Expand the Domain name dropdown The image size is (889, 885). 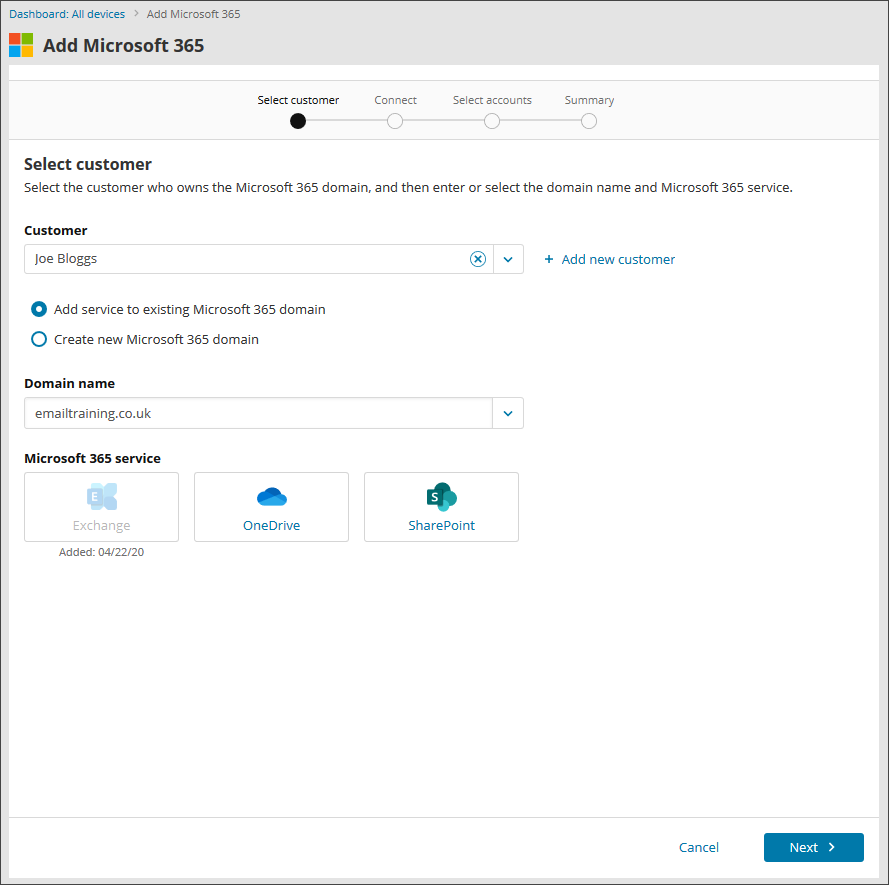point(508,413)
